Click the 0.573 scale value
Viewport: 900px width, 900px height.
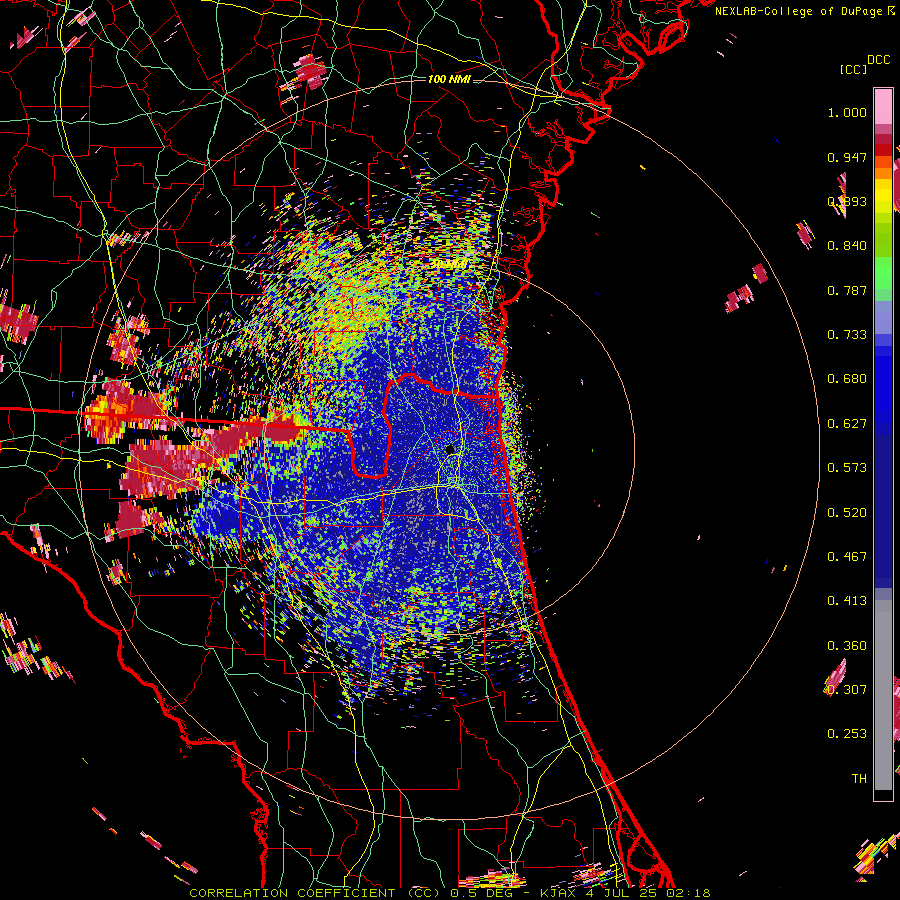tap(847, 468)
